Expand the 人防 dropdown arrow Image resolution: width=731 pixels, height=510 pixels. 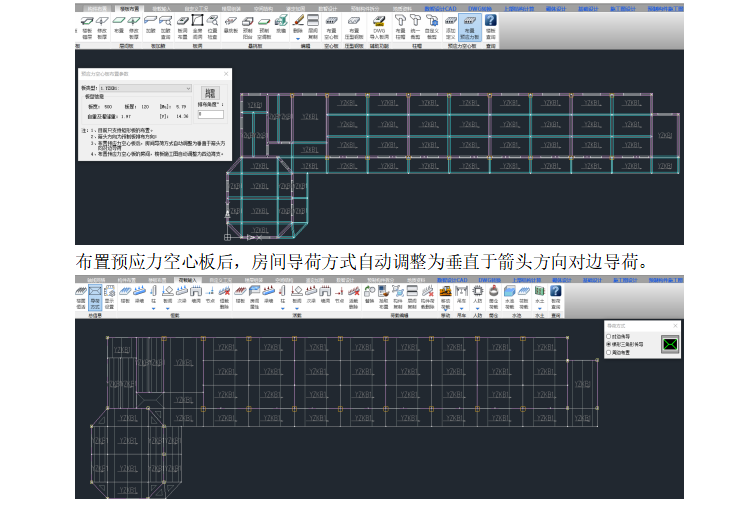click(477, 309)
